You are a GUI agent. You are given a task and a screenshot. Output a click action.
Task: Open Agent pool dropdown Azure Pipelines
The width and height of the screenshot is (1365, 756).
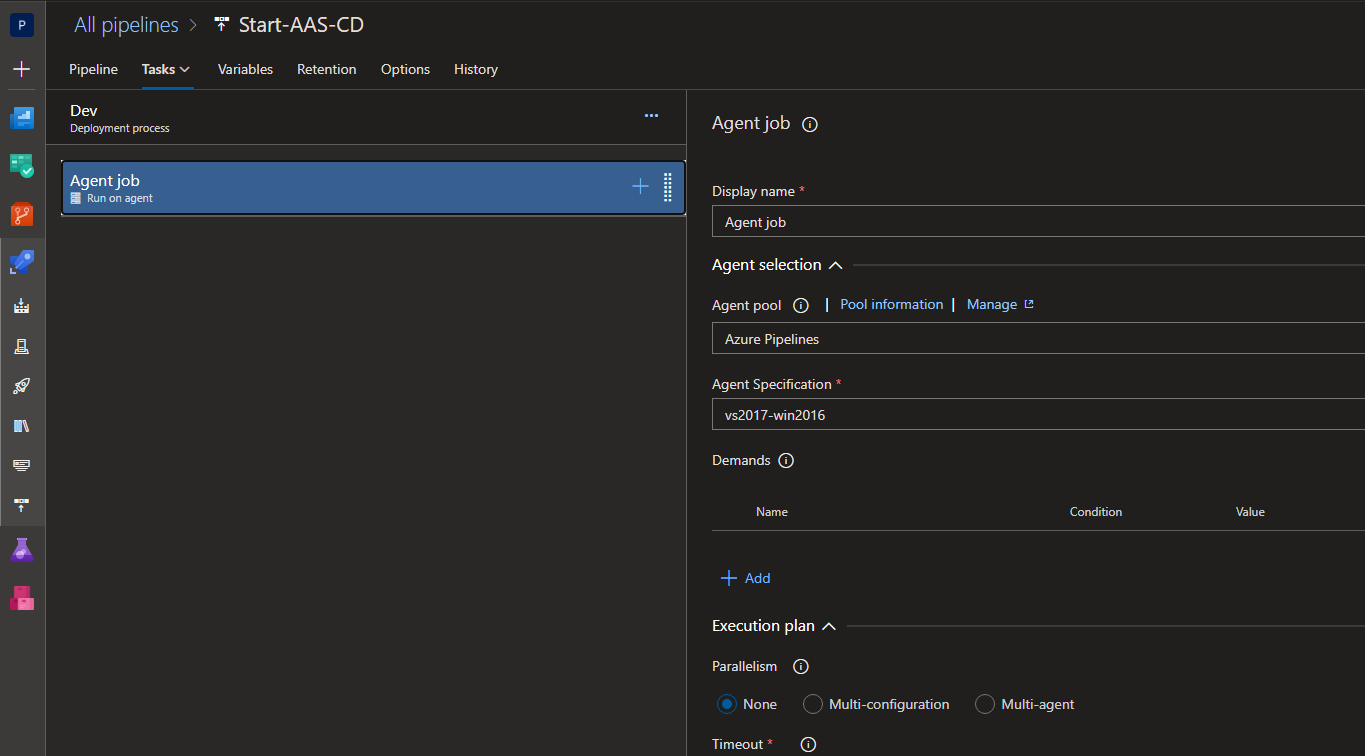pyautogui.click(x=1038, y=339)
